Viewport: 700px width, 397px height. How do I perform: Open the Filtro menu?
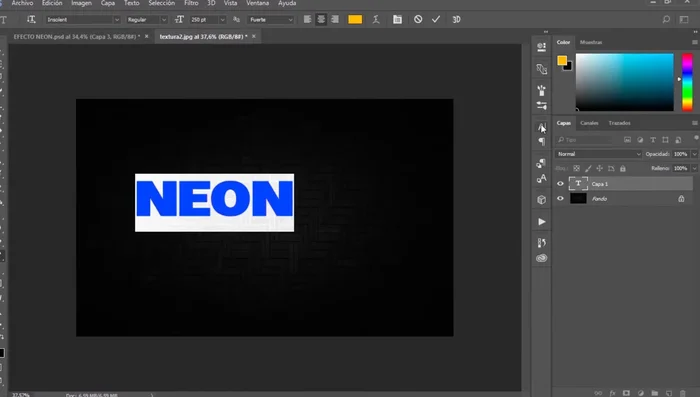coord(191,3)
